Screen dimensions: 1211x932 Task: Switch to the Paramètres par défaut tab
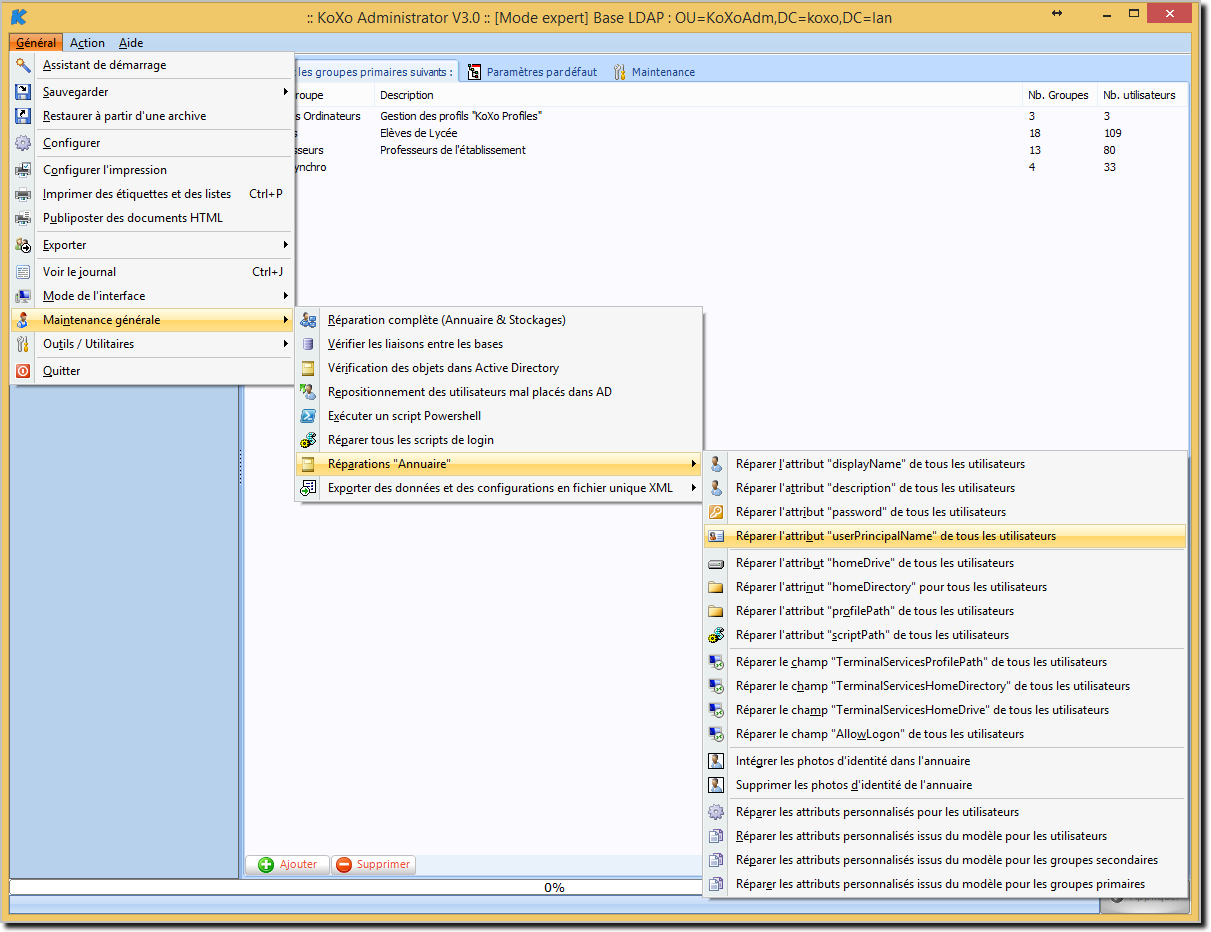[533, 72]
